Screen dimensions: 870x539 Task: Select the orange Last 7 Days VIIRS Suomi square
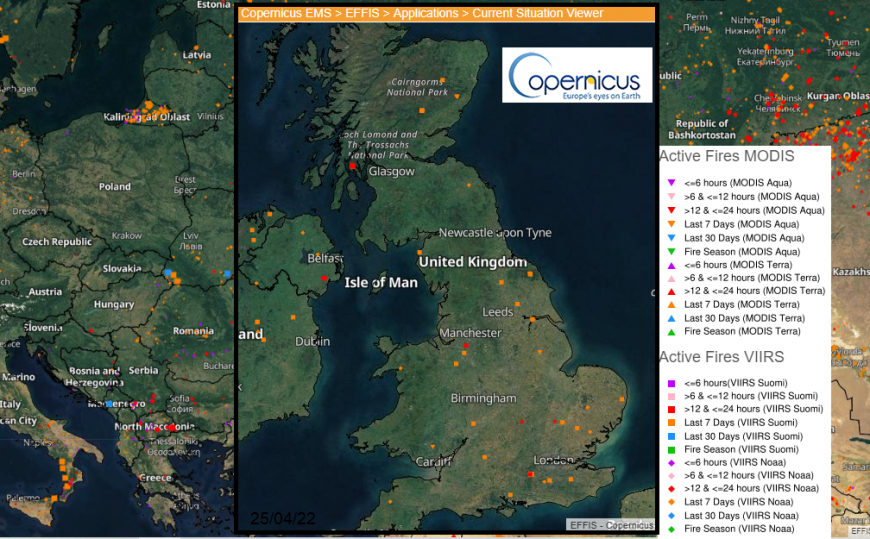coord(671,422)
